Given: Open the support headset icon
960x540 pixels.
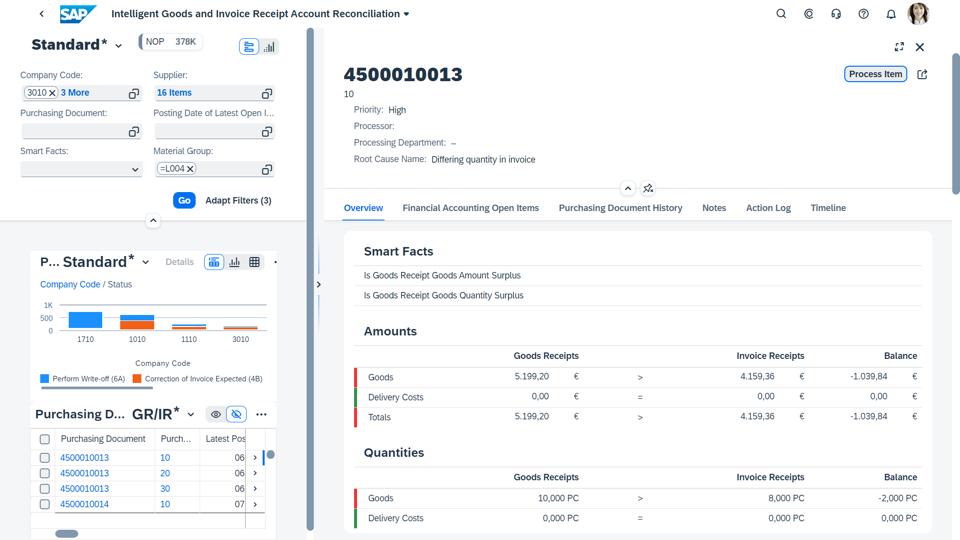Looking at the screenshot, I should 836,13.
